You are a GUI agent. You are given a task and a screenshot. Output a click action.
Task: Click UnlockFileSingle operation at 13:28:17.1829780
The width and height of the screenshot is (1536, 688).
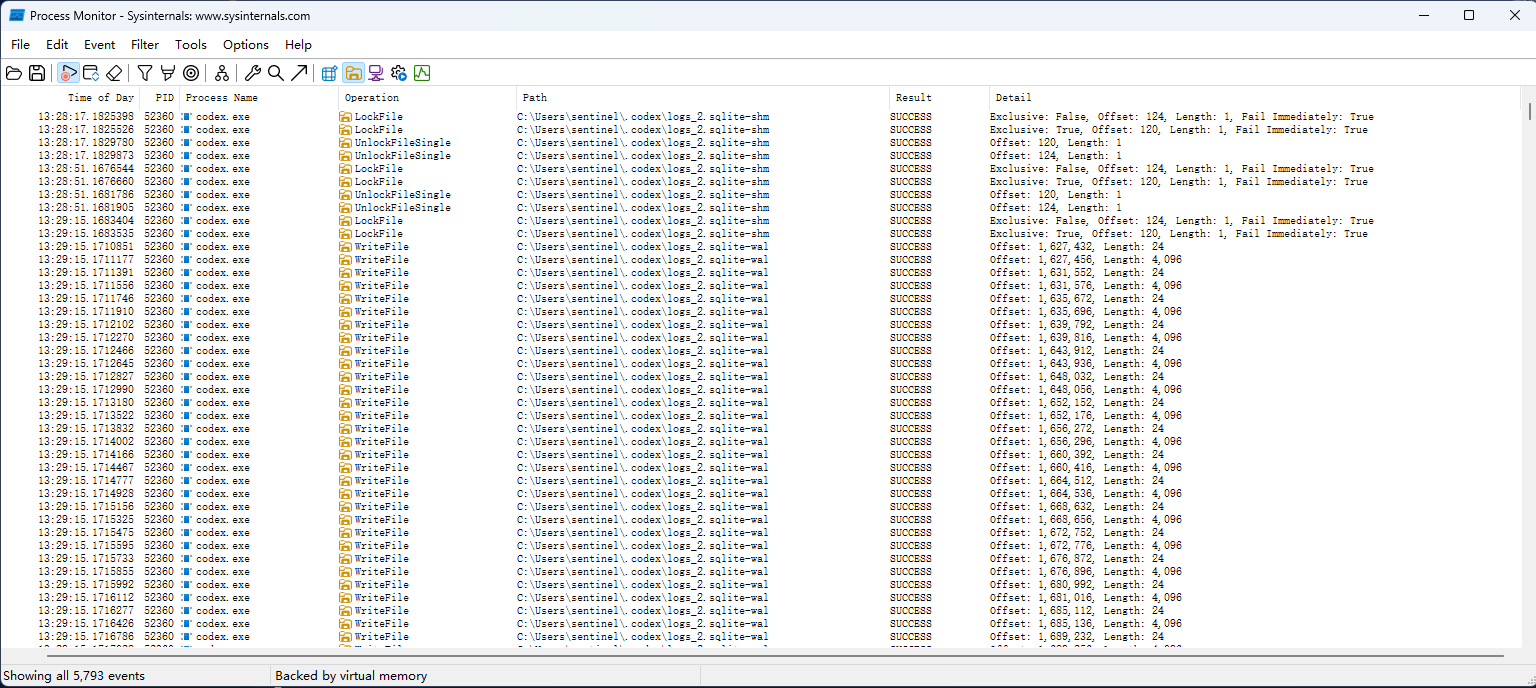(402, 143)
